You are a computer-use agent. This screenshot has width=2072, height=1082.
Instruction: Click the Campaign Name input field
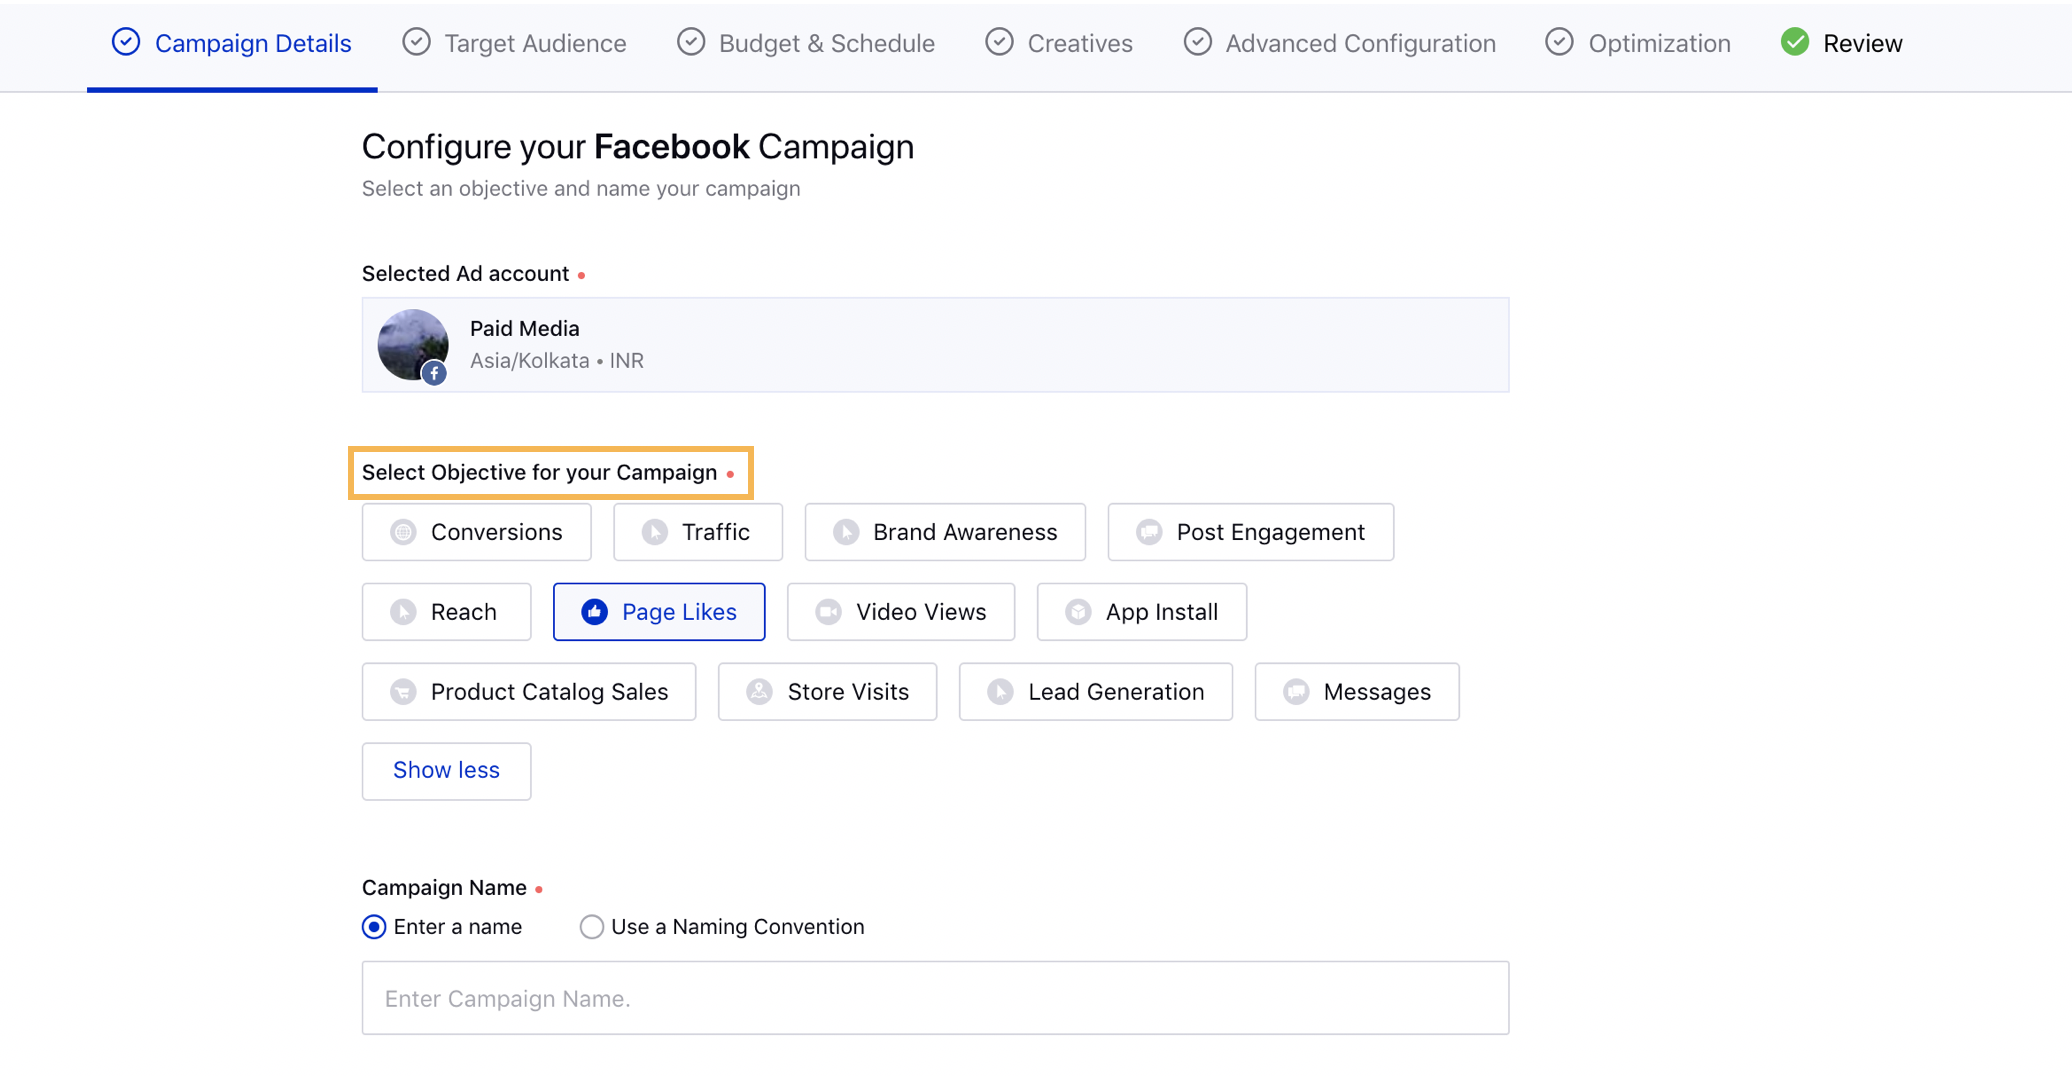click(936, 998)
